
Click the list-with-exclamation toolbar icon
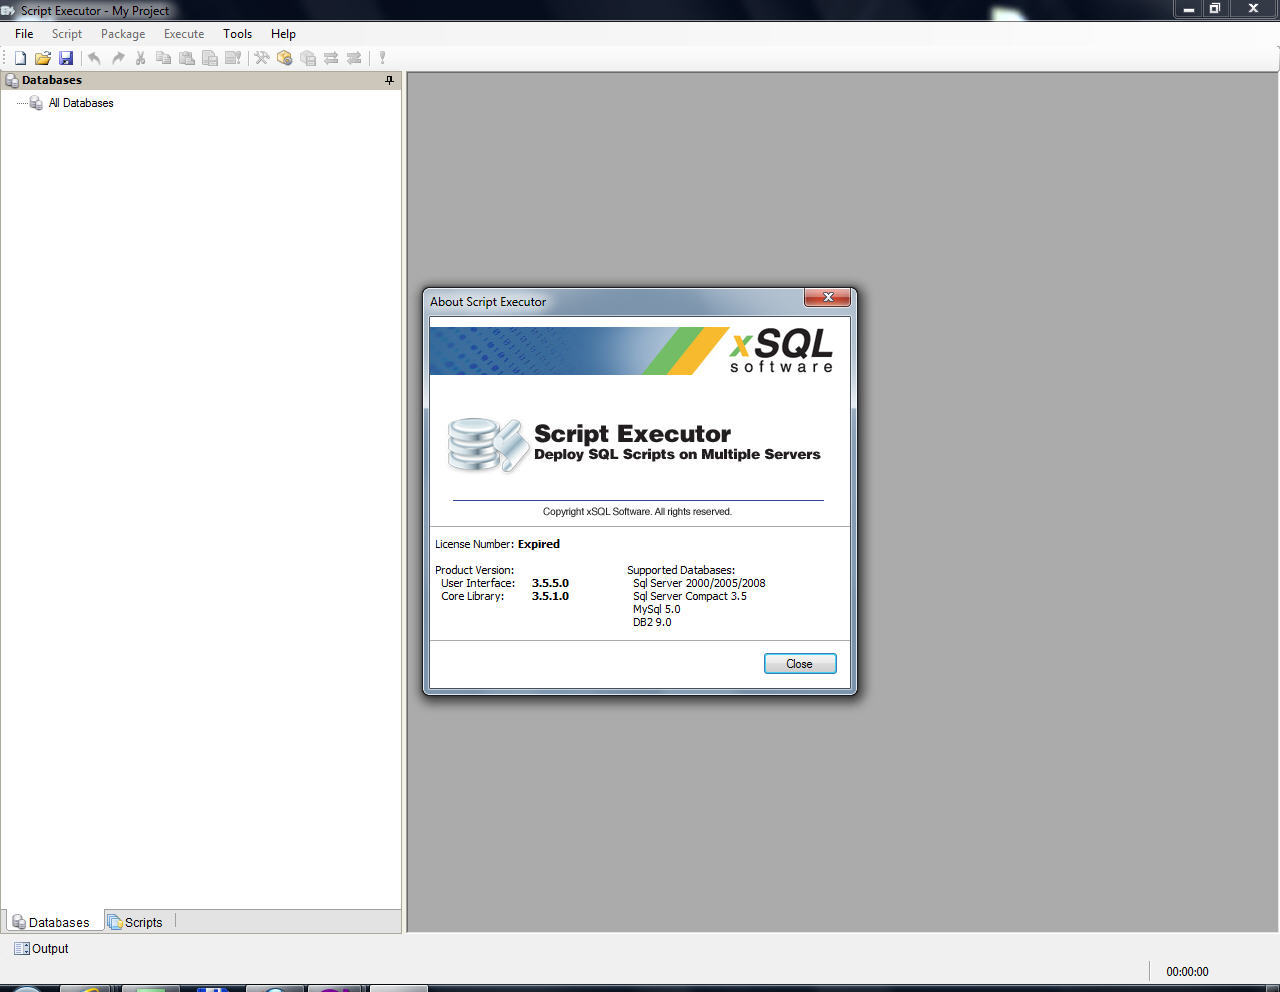pyautogui.click(x=233, y=58)
